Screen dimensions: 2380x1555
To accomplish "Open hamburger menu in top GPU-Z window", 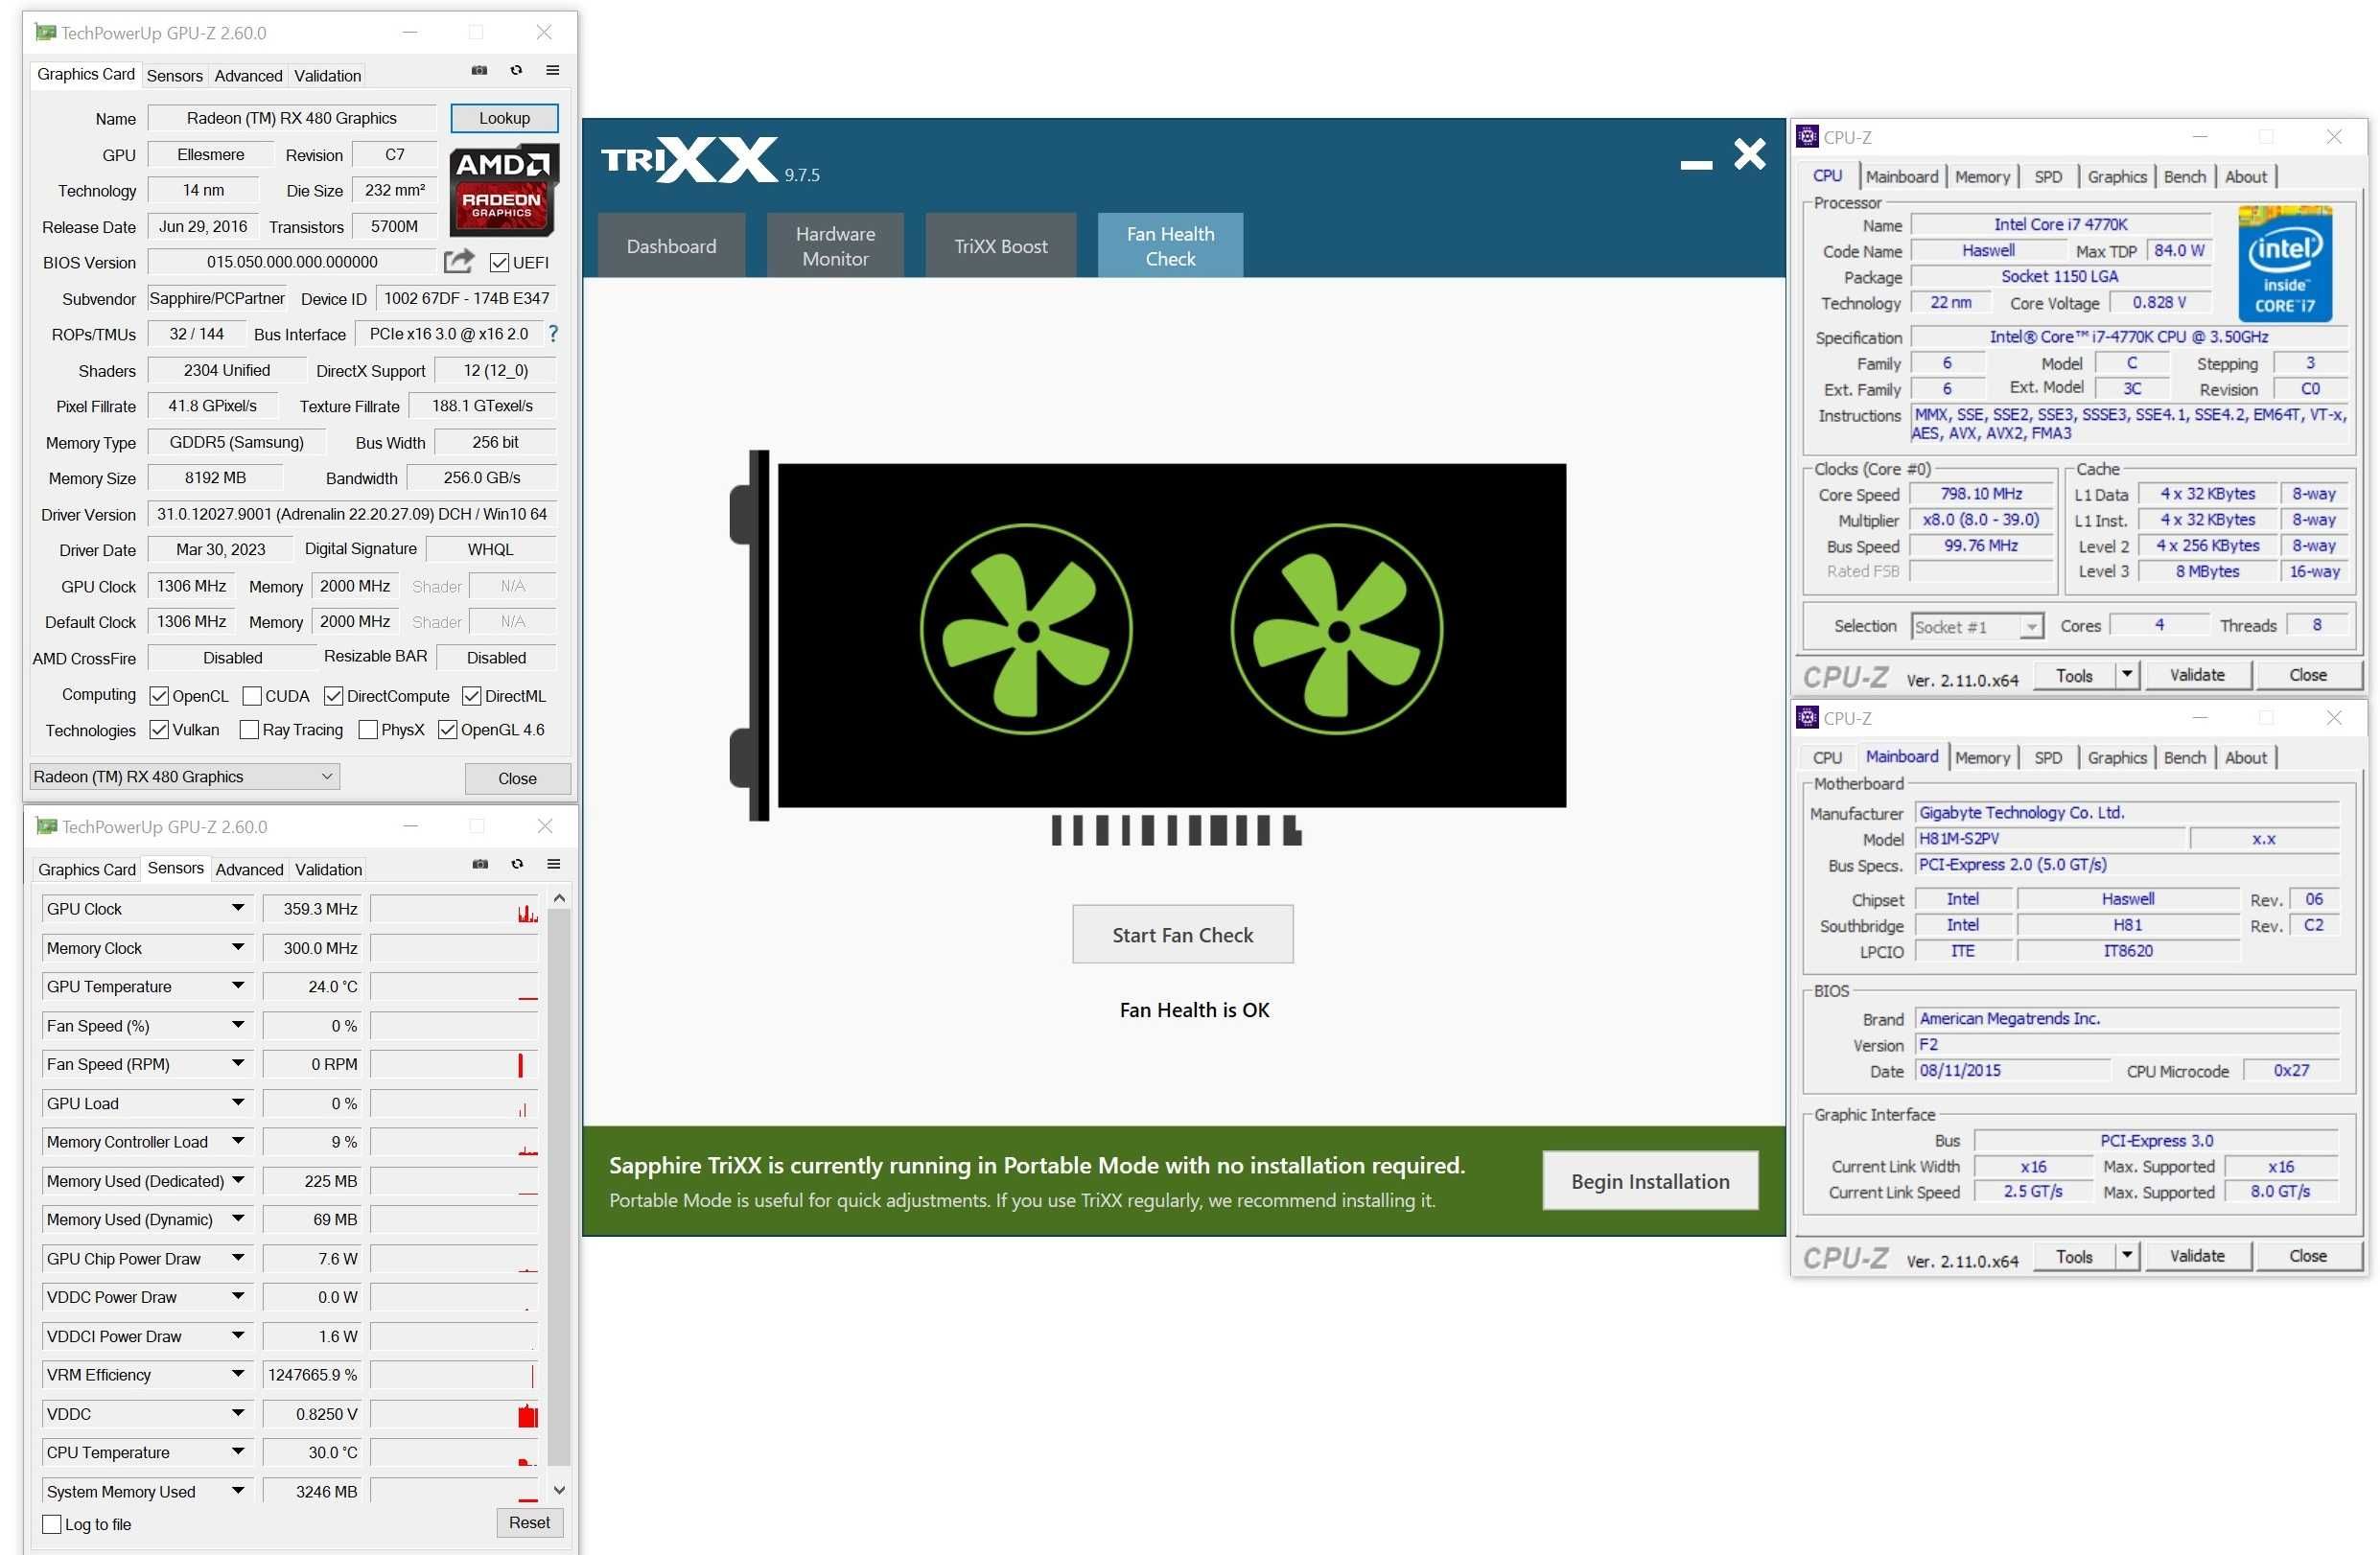I will click(x=552, y=70).
